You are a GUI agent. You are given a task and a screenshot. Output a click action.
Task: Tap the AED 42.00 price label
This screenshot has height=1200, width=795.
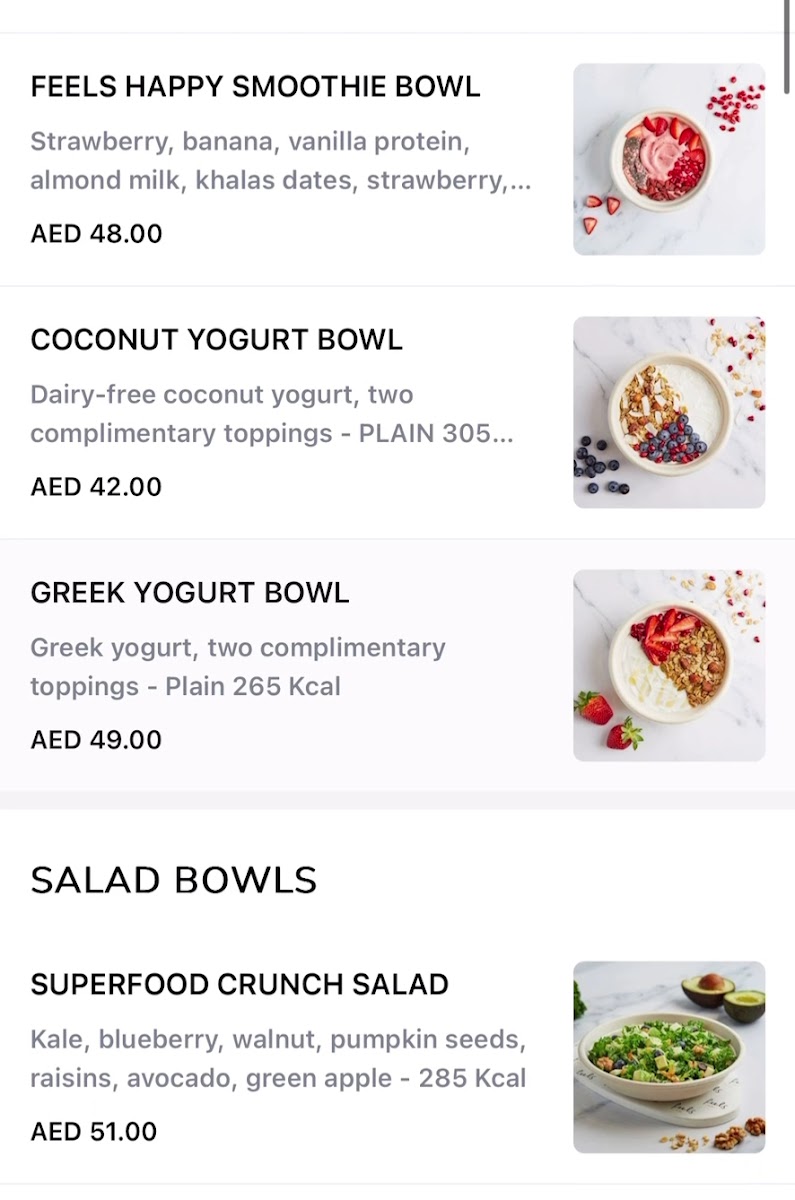tap(96, 487)
